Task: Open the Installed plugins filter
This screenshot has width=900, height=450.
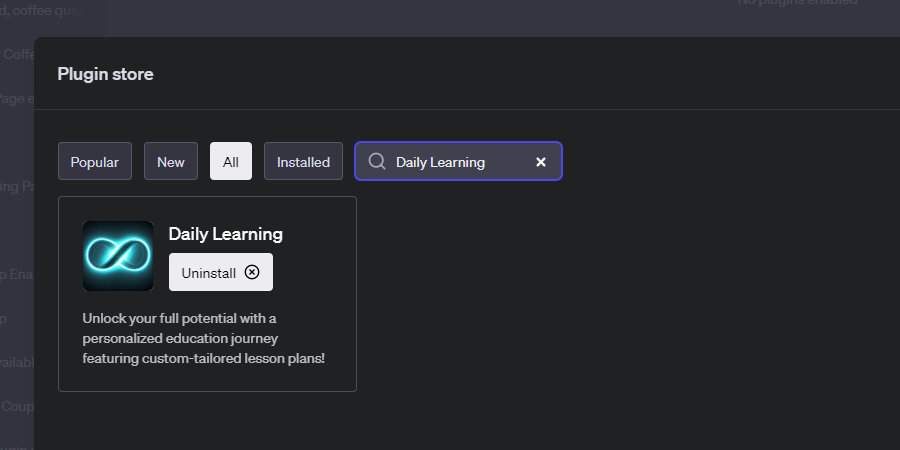Action: pos(303,162)
